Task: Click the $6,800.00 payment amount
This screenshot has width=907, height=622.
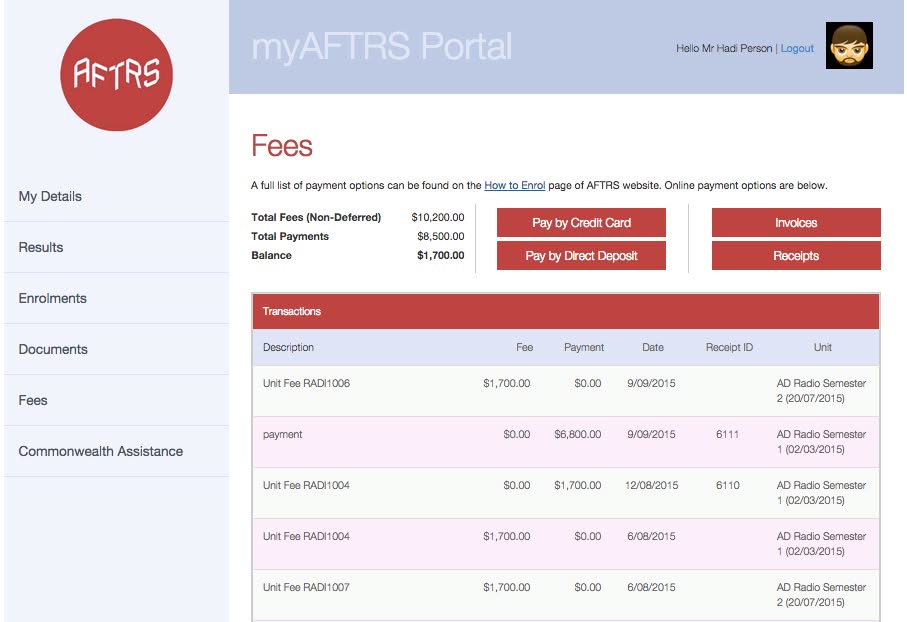Action: 577,434
